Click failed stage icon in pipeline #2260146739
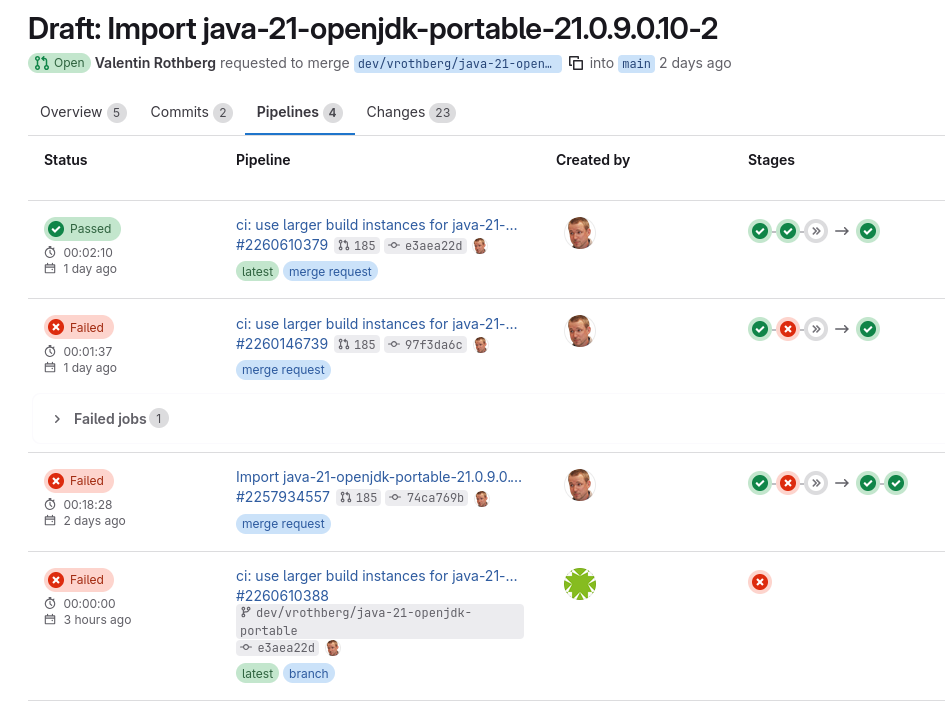 pyautogui.click(x=788, y=329)
